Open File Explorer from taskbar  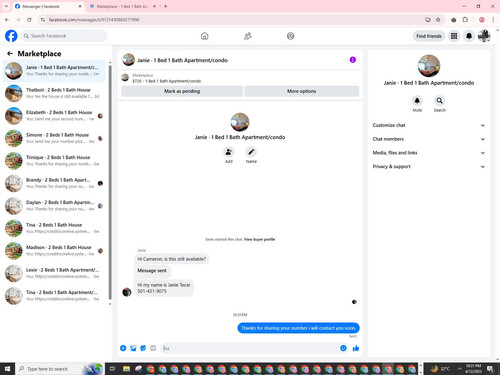click(x=126, y=369)
